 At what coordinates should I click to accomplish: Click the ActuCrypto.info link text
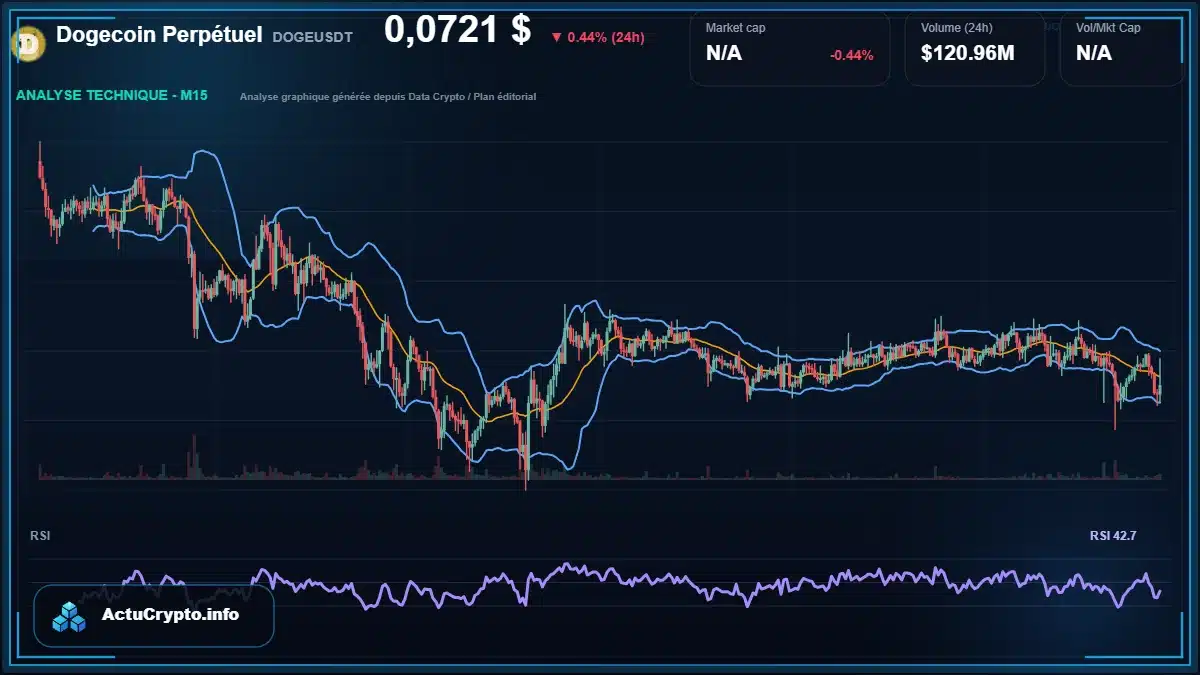click(x=171, y=615)
